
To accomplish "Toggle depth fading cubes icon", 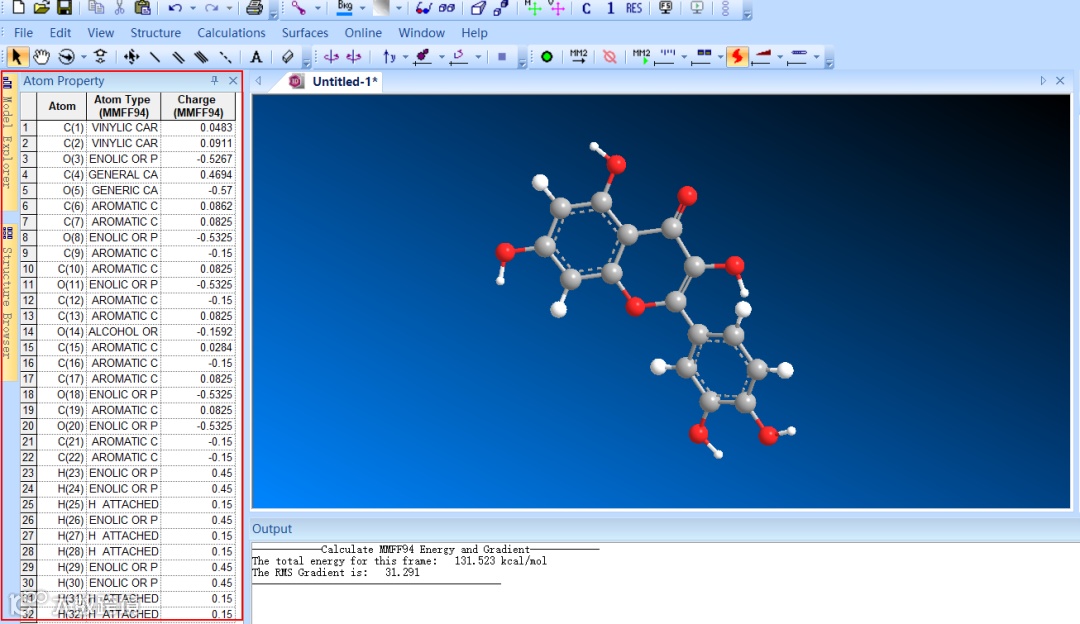I will click(x=501, y=8).
